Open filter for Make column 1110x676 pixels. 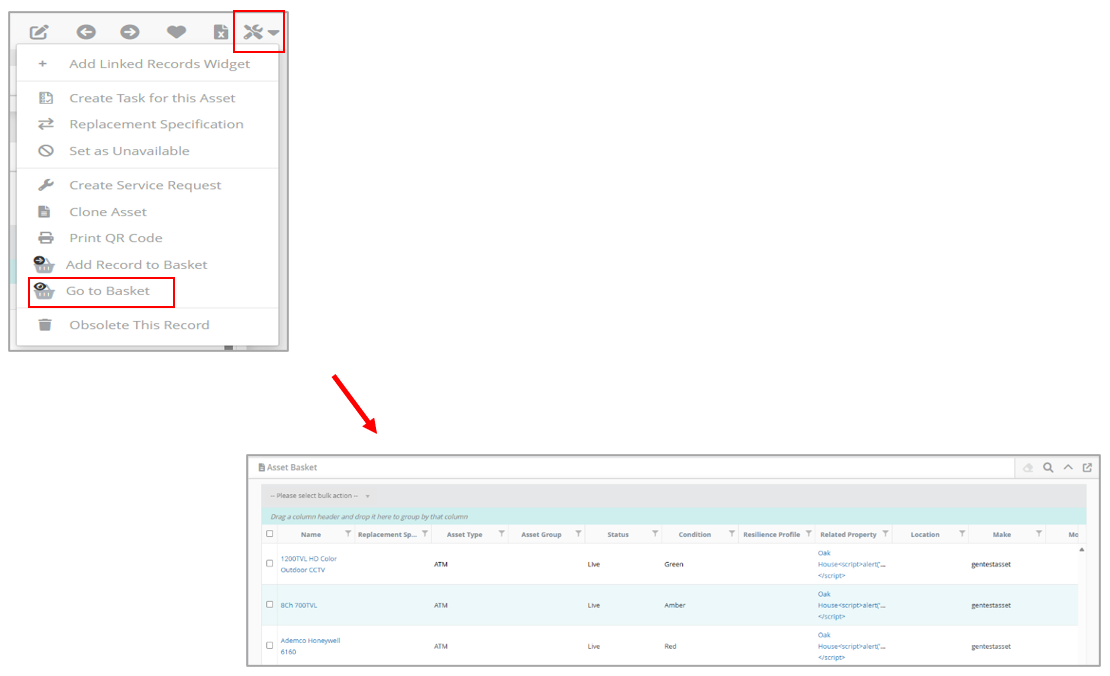click(x=1039, y=534)
